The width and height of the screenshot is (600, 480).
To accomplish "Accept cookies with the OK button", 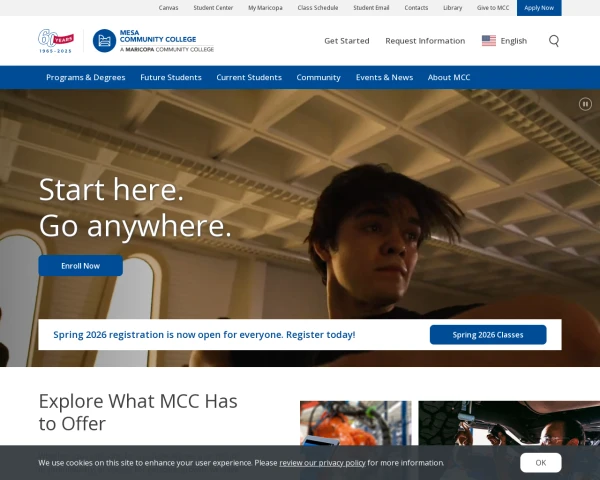I will [x=540, y=462].
